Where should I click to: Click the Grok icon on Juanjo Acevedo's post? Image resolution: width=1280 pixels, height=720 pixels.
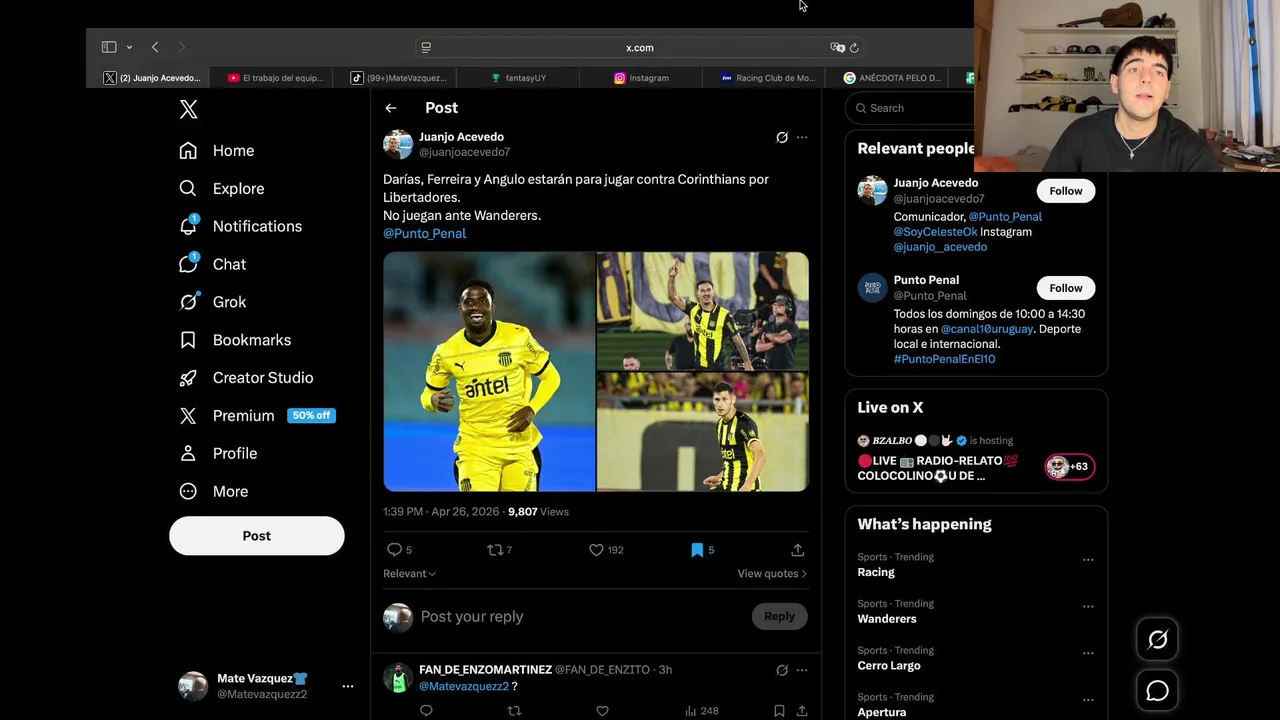[x=782, y=138]
